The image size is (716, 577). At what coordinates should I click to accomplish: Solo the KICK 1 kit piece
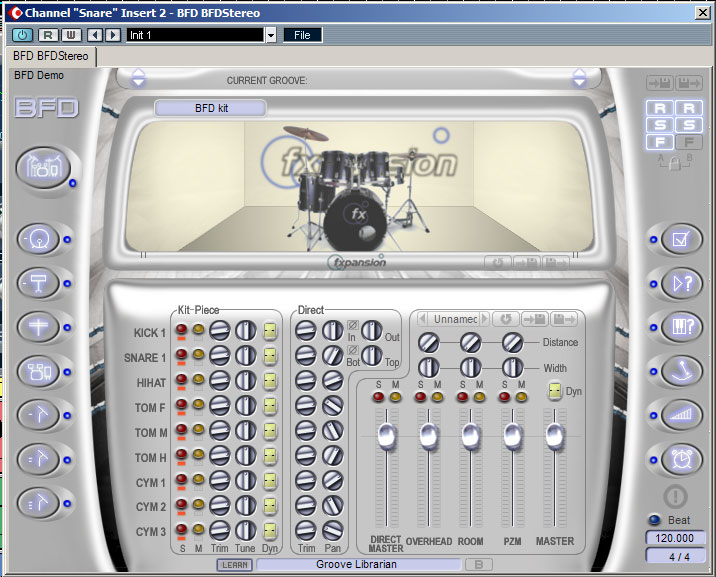[x=181, y=330]
